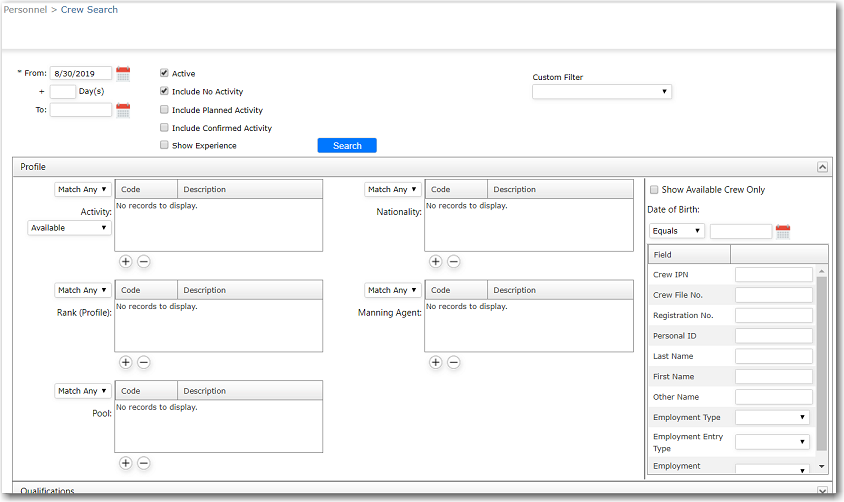Open the To date calendar picker
Image resolution: width=844 pixels, height=502 pixels.
point(123,111)
